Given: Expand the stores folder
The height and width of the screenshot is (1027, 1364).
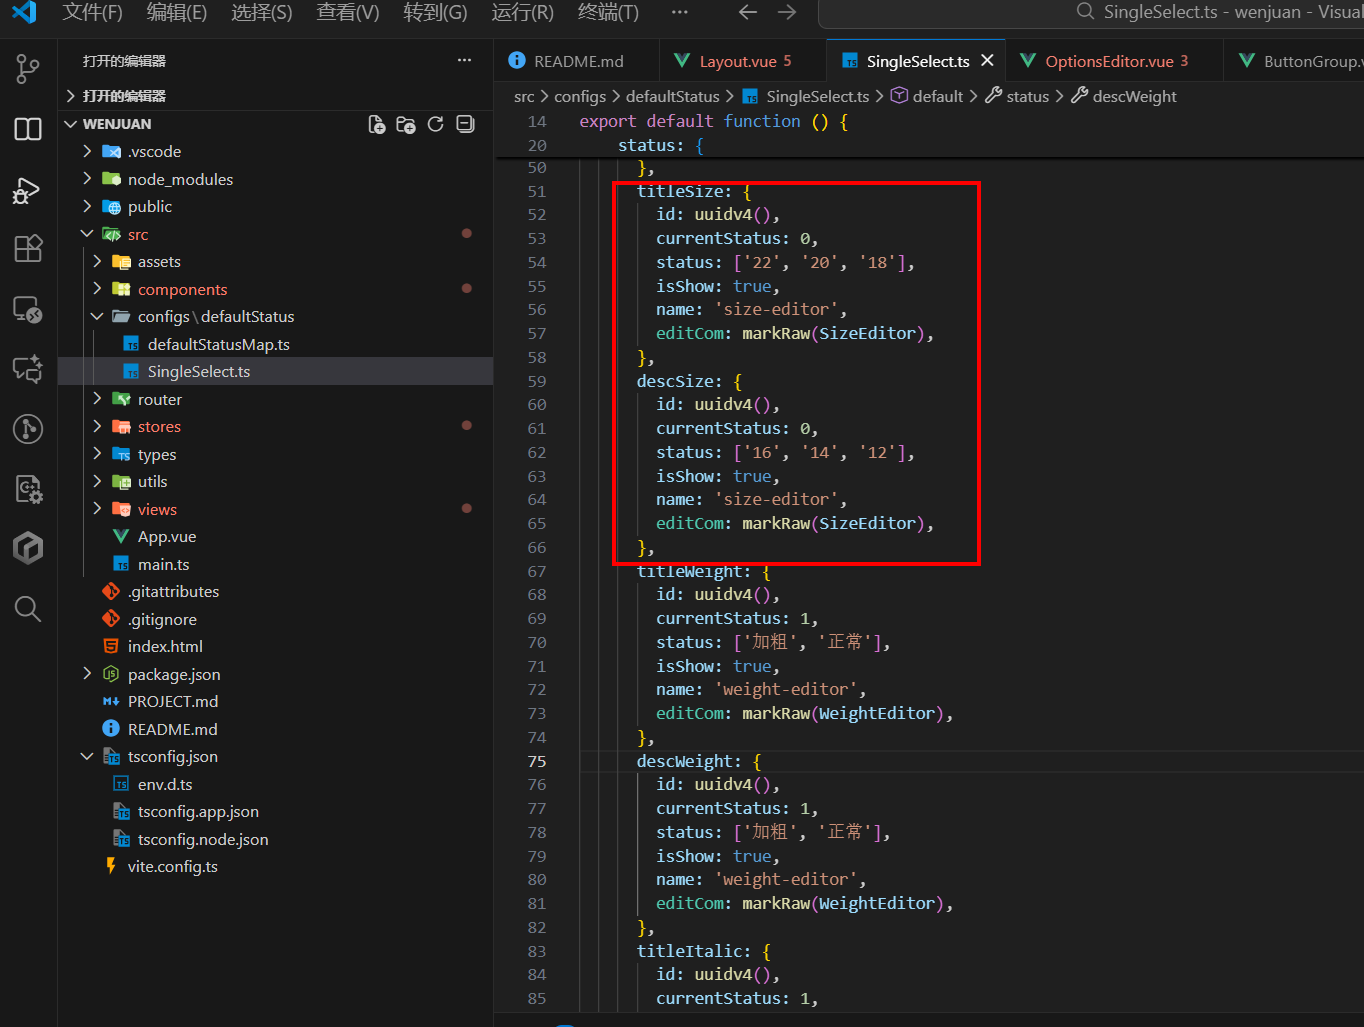Looking at the screenshot, I should pos(97,426).
